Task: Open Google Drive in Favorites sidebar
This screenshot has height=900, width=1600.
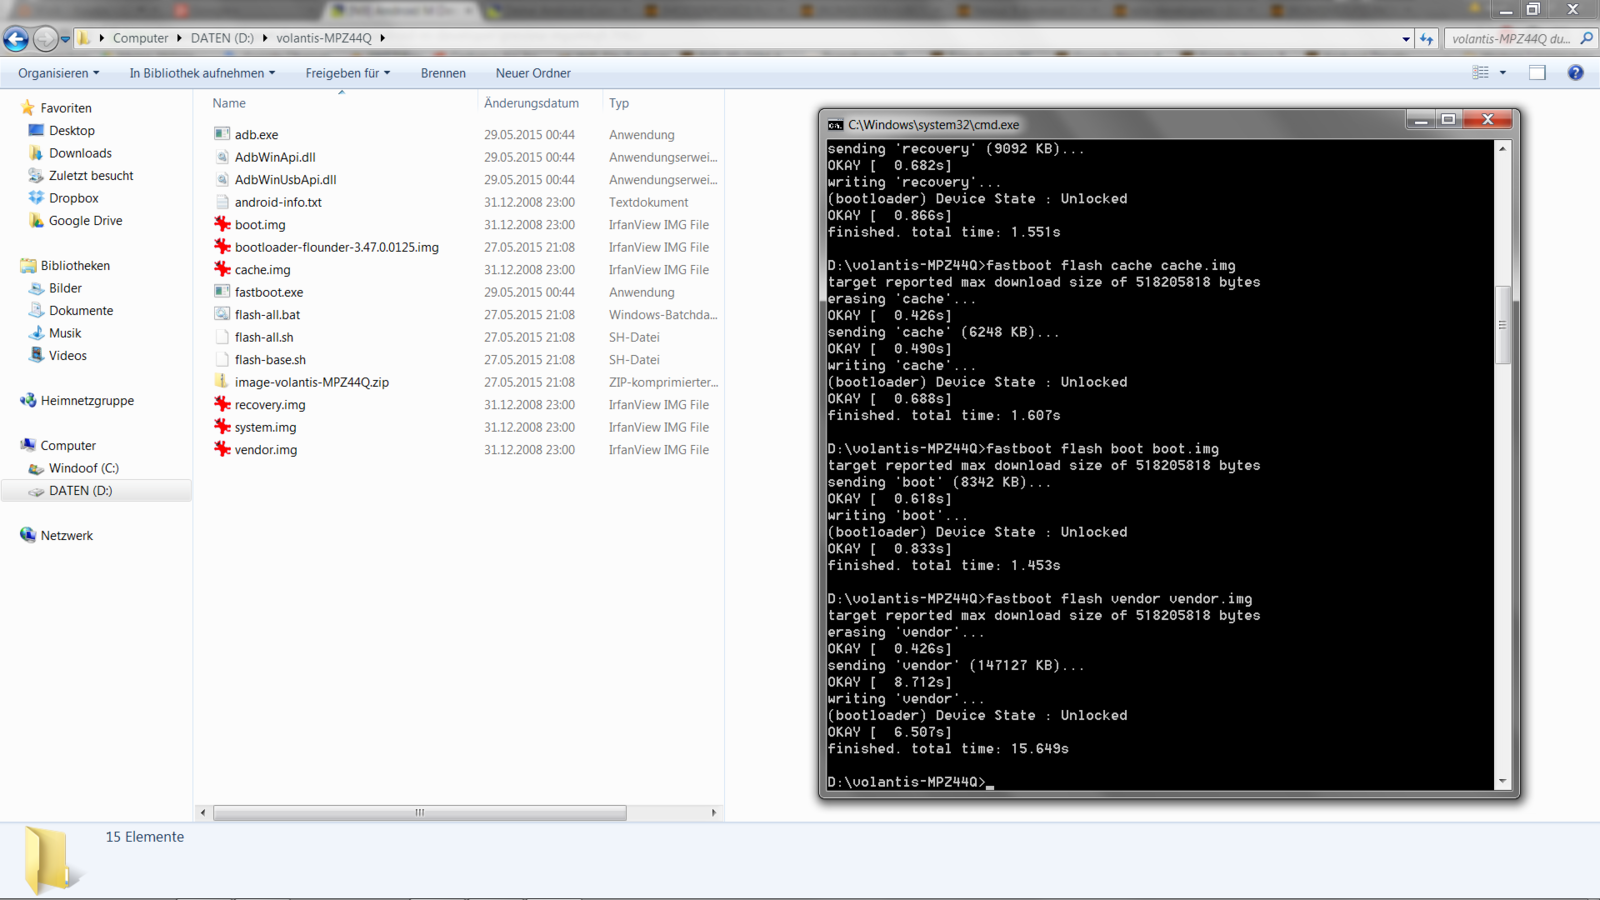Action: point(85,221)
